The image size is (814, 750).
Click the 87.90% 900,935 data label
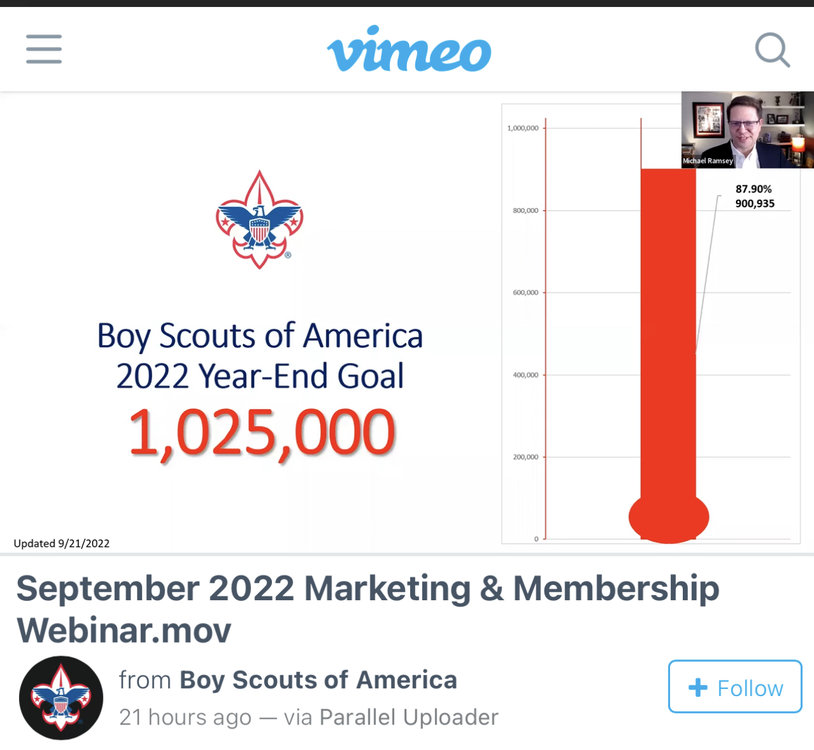(x=755, y=196)
